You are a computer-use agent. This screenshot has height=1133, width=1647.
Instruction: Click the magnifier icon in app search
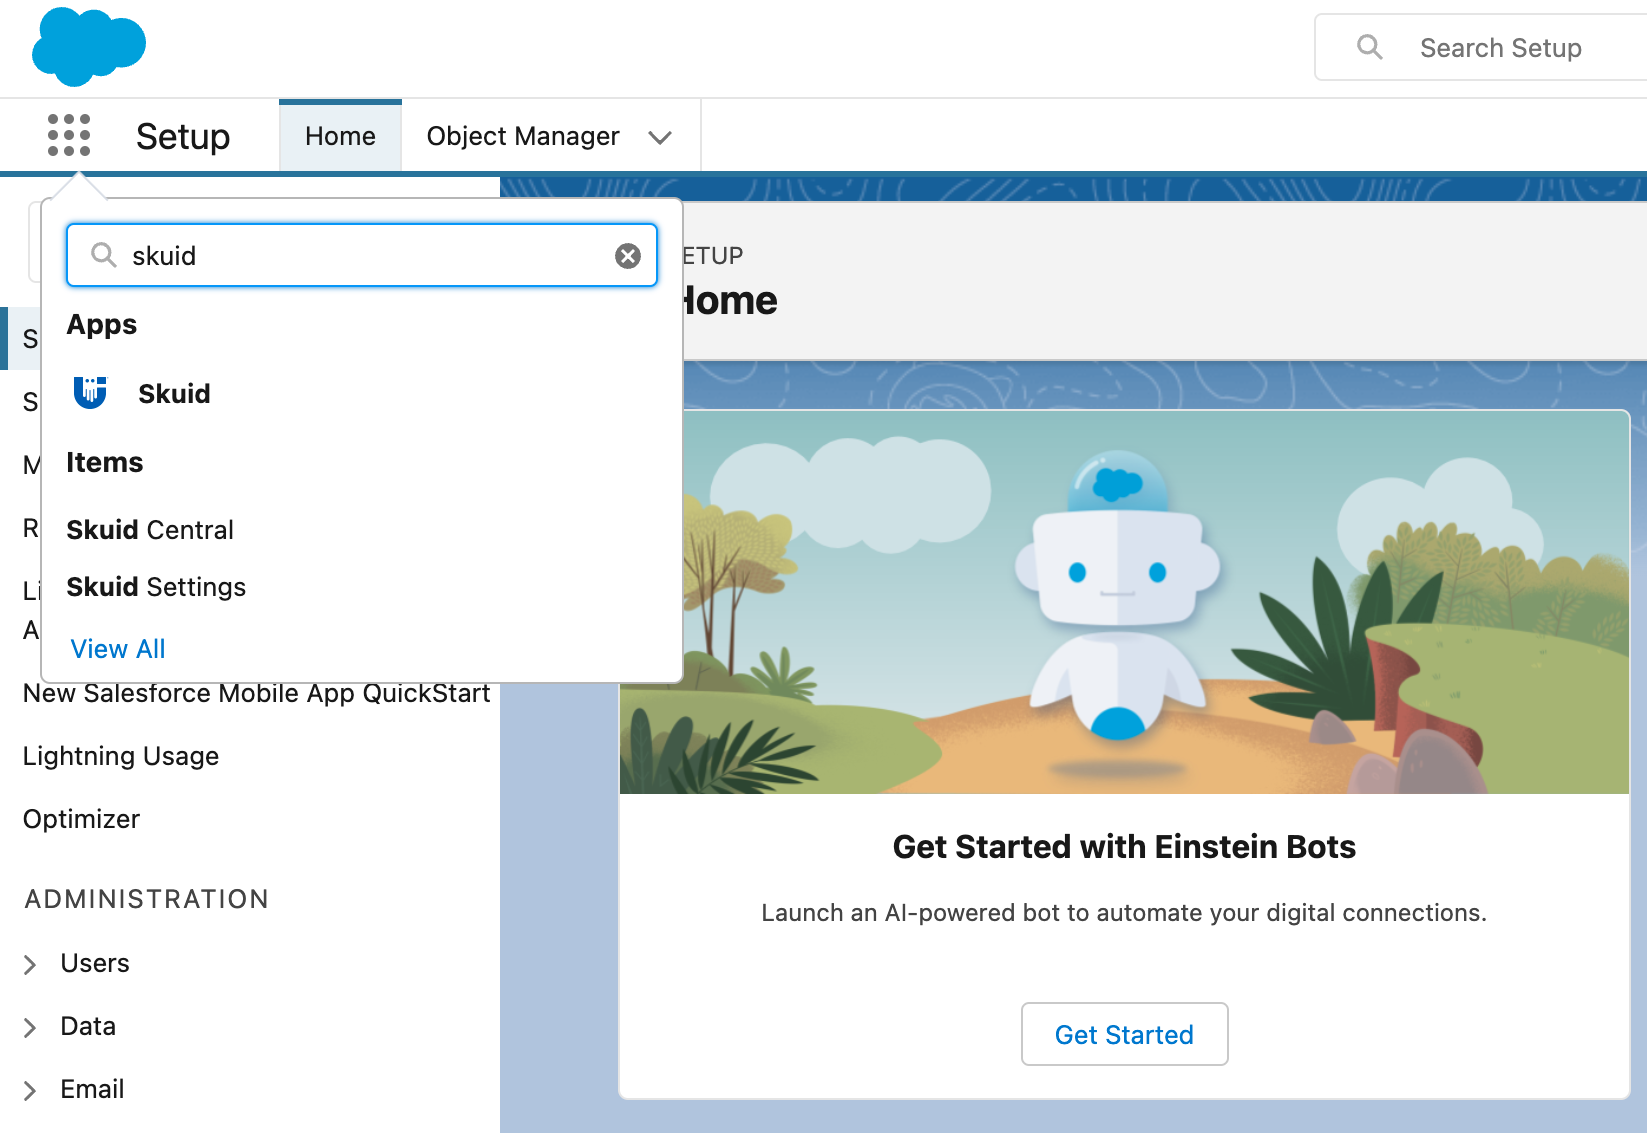(x=104, y=256)
